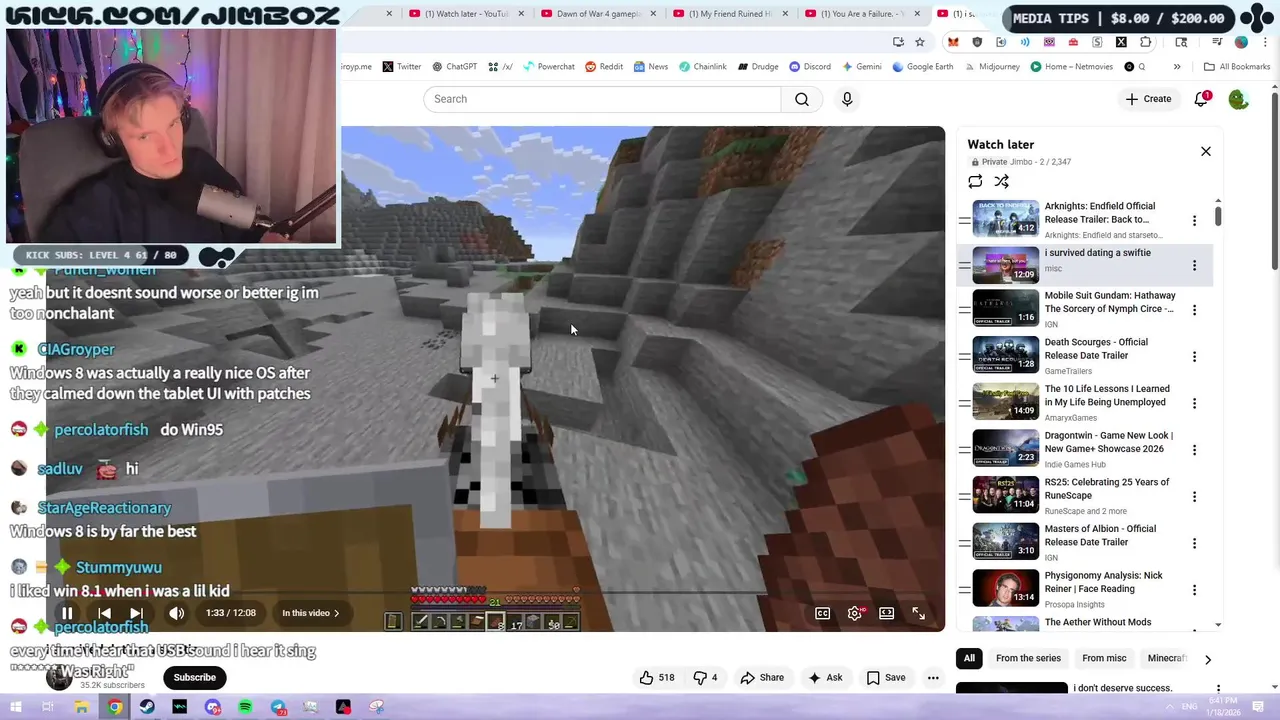Dislike the video

pos(706,678)
